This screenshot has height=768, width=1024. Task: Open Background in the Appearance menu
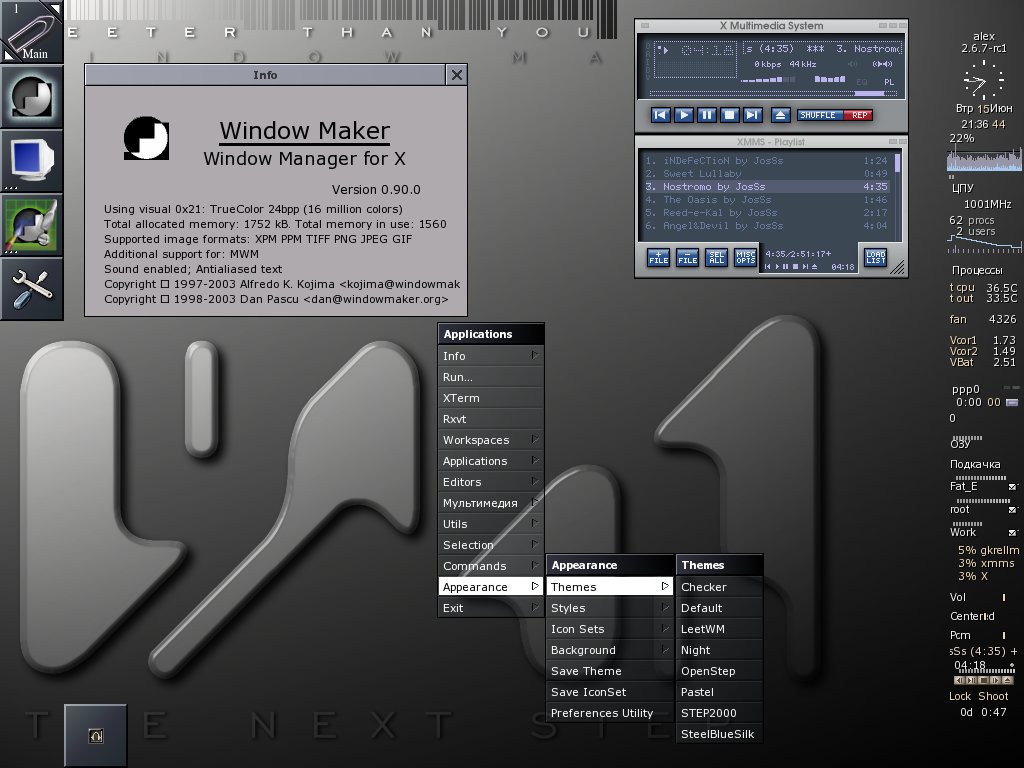609,650
